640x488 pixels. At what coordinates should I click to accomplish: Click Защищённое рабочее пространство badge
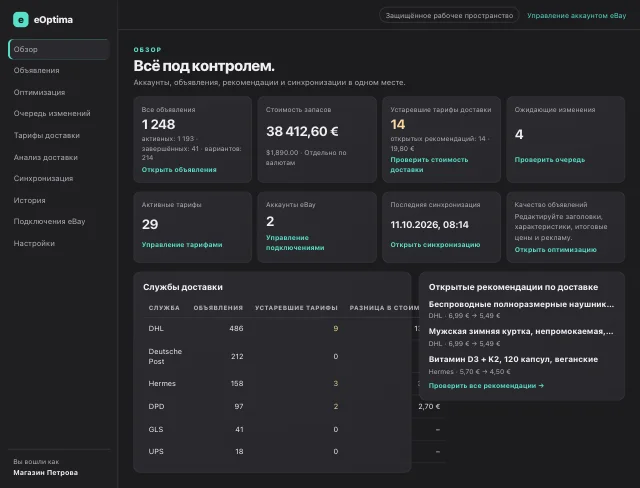449,16
